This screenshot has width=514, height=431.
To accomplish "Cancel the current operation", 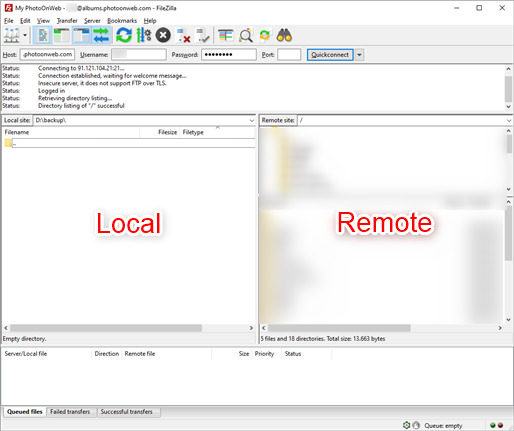I will click(x=163, y=35).
